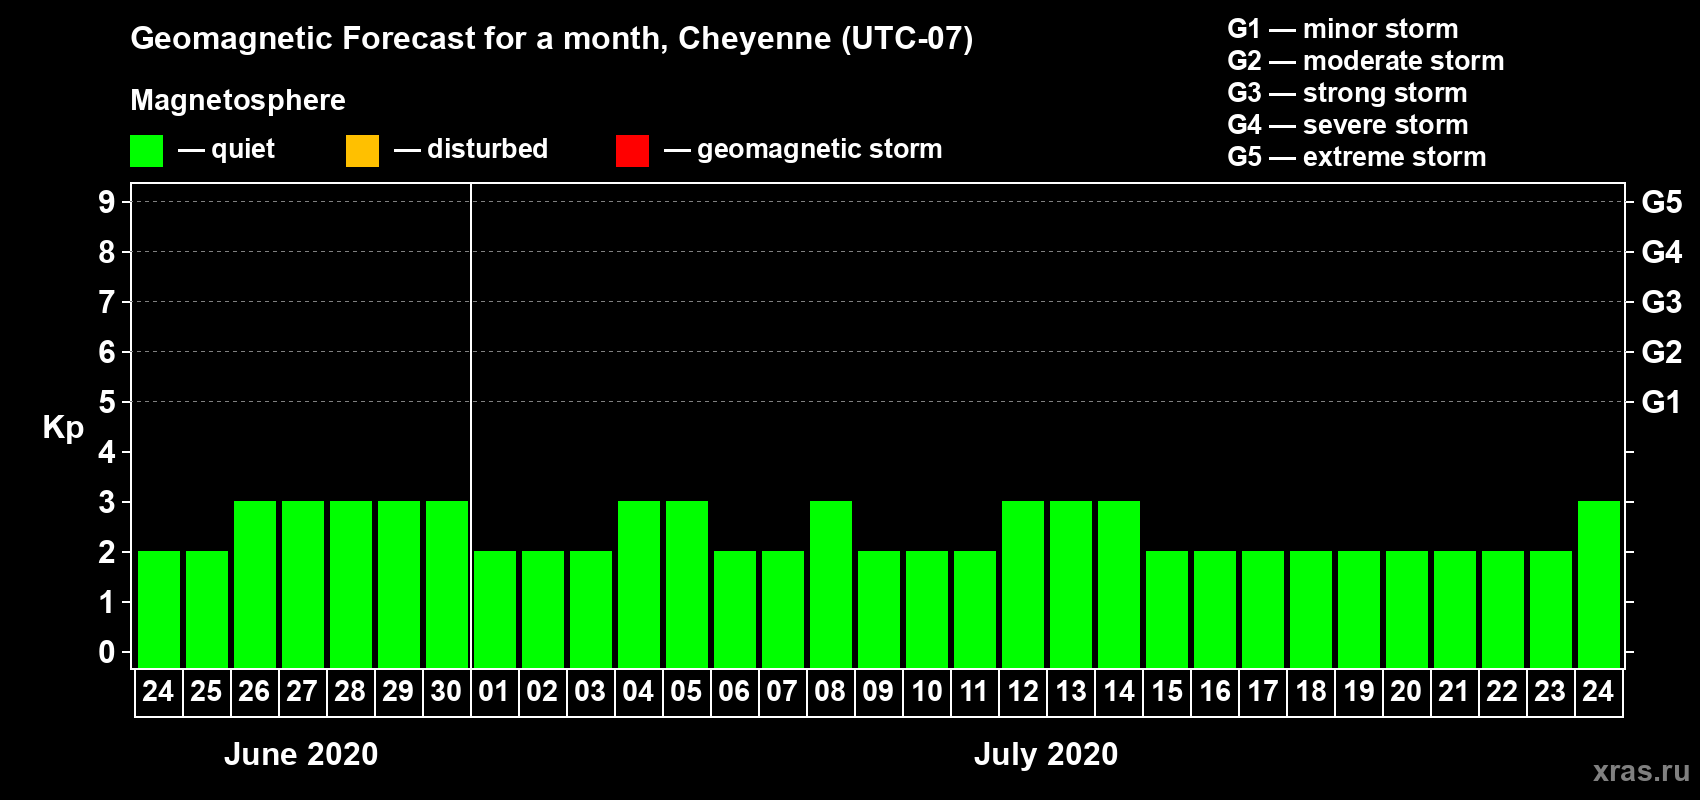
Task: Click the red geomagnetic storm legend swatch
Action: tap(633, 151)
